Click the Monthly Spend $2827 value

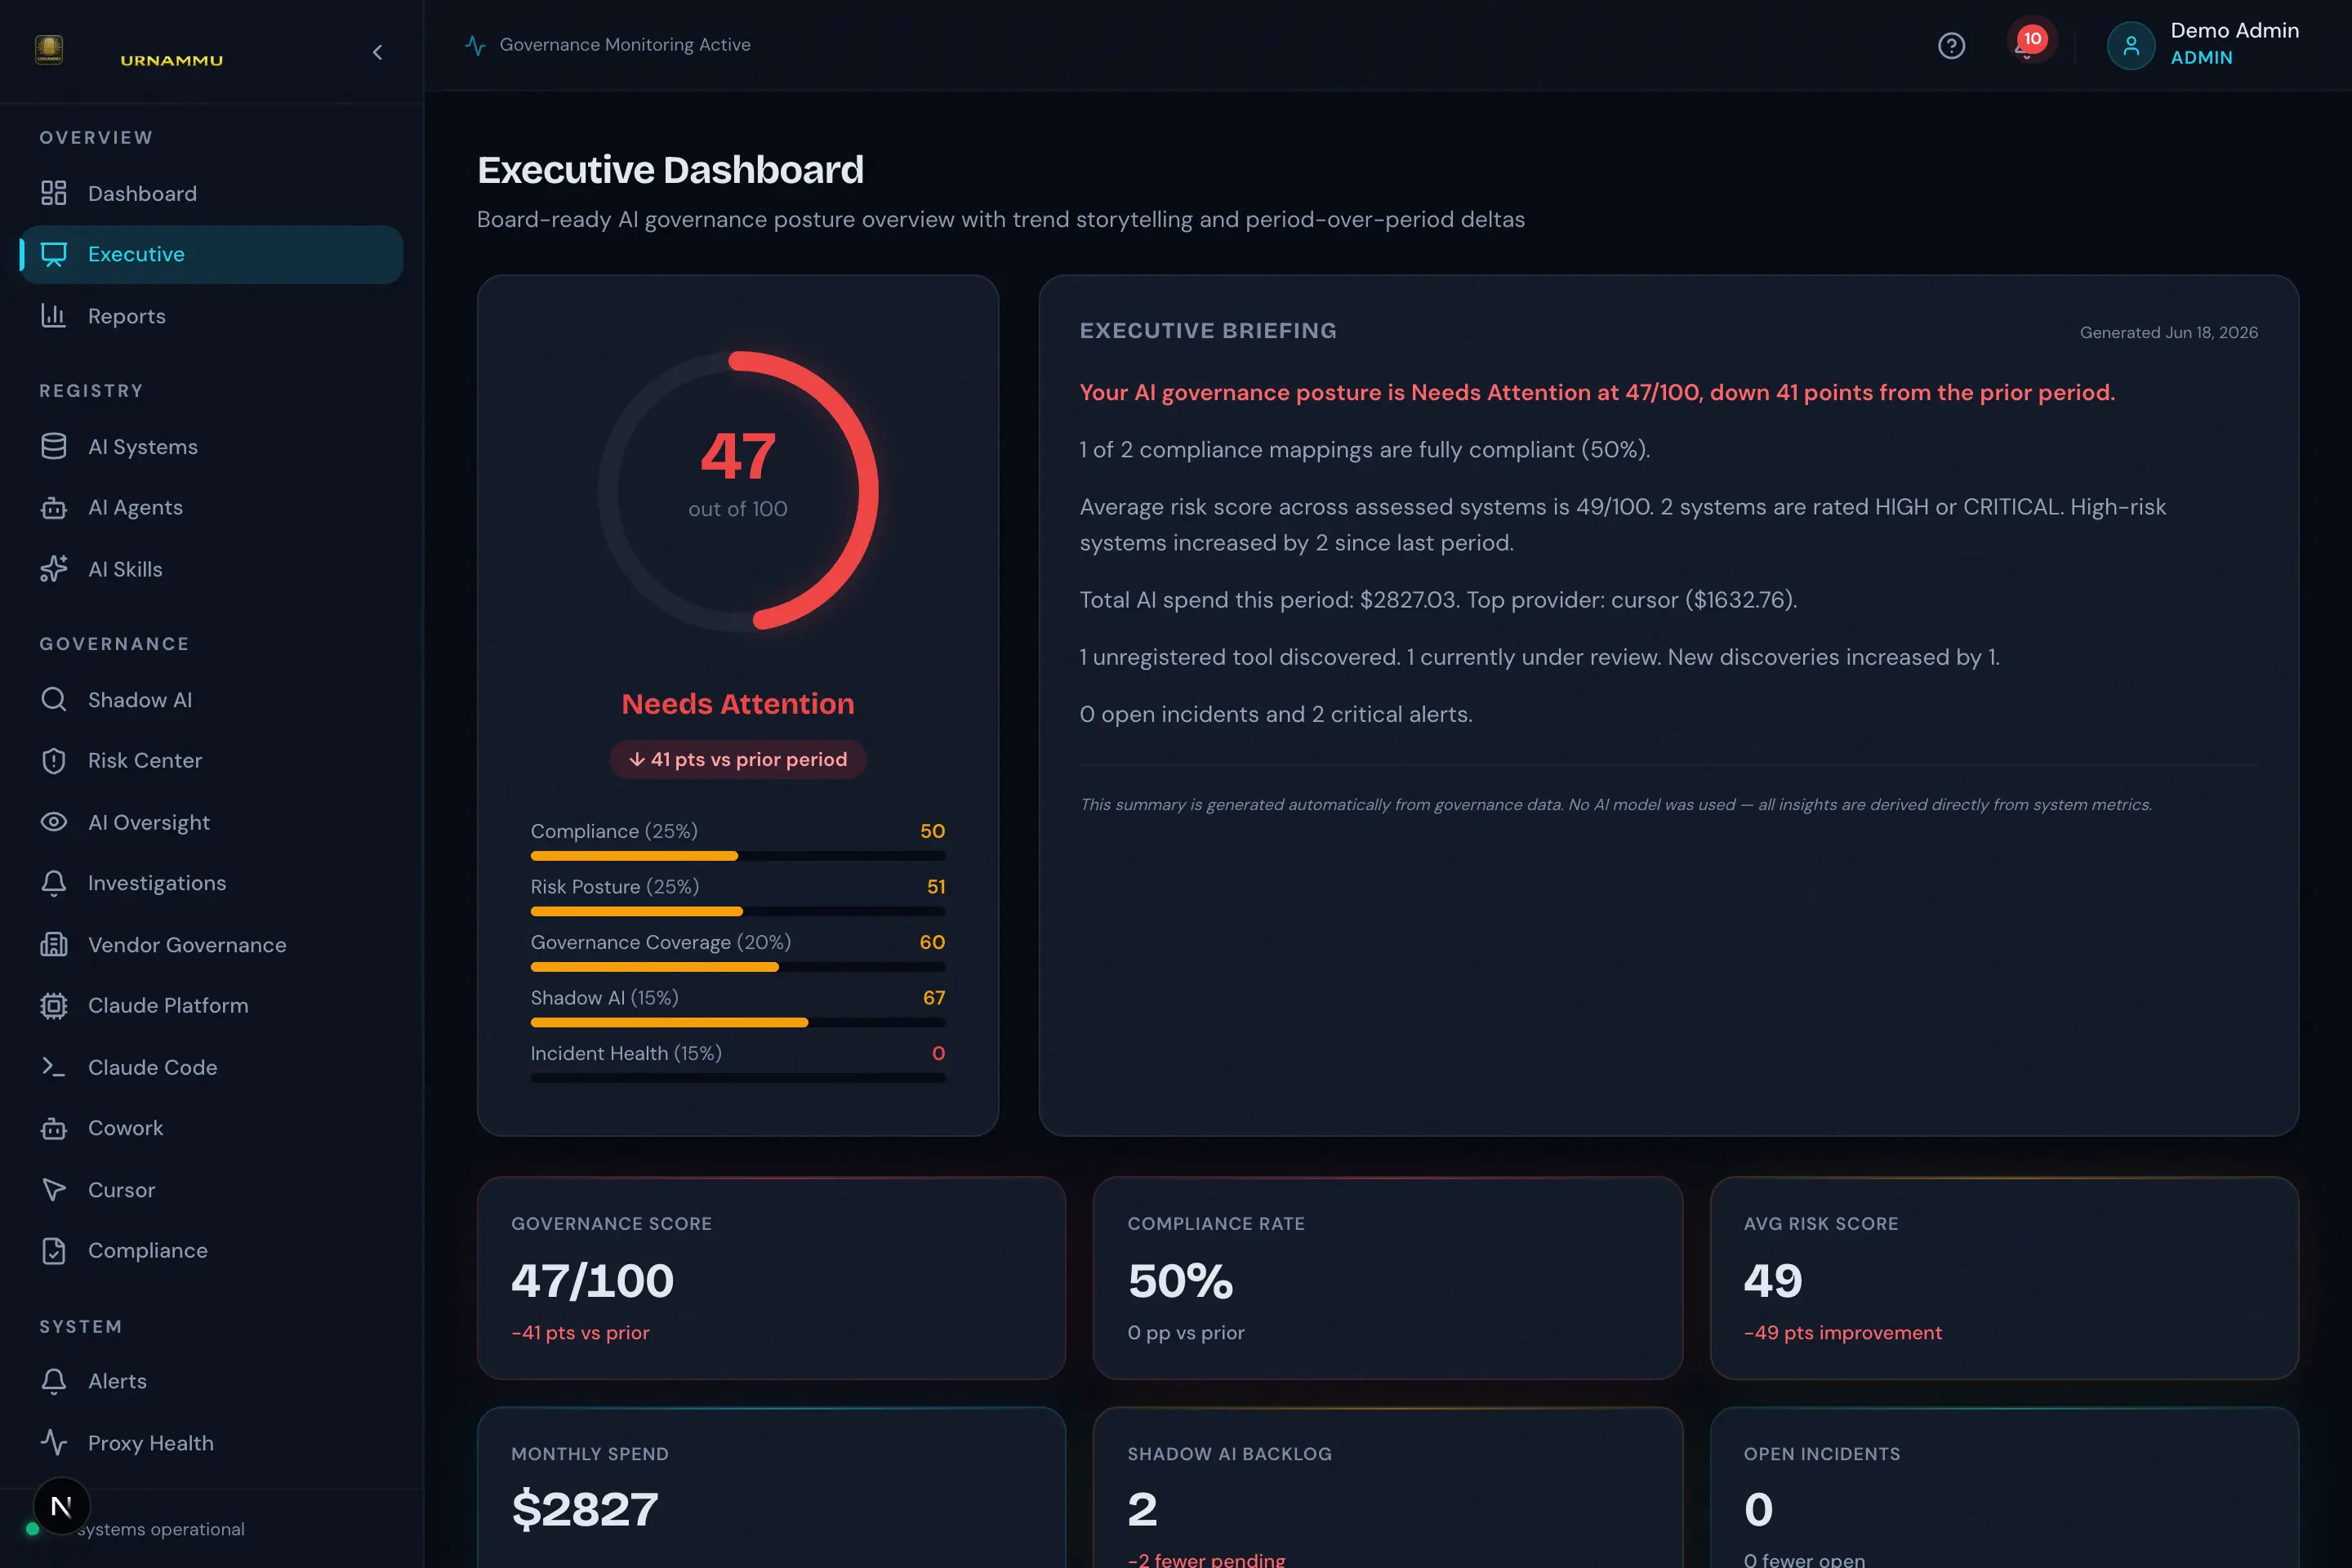pyautogui.click(x=585, y=1509)
